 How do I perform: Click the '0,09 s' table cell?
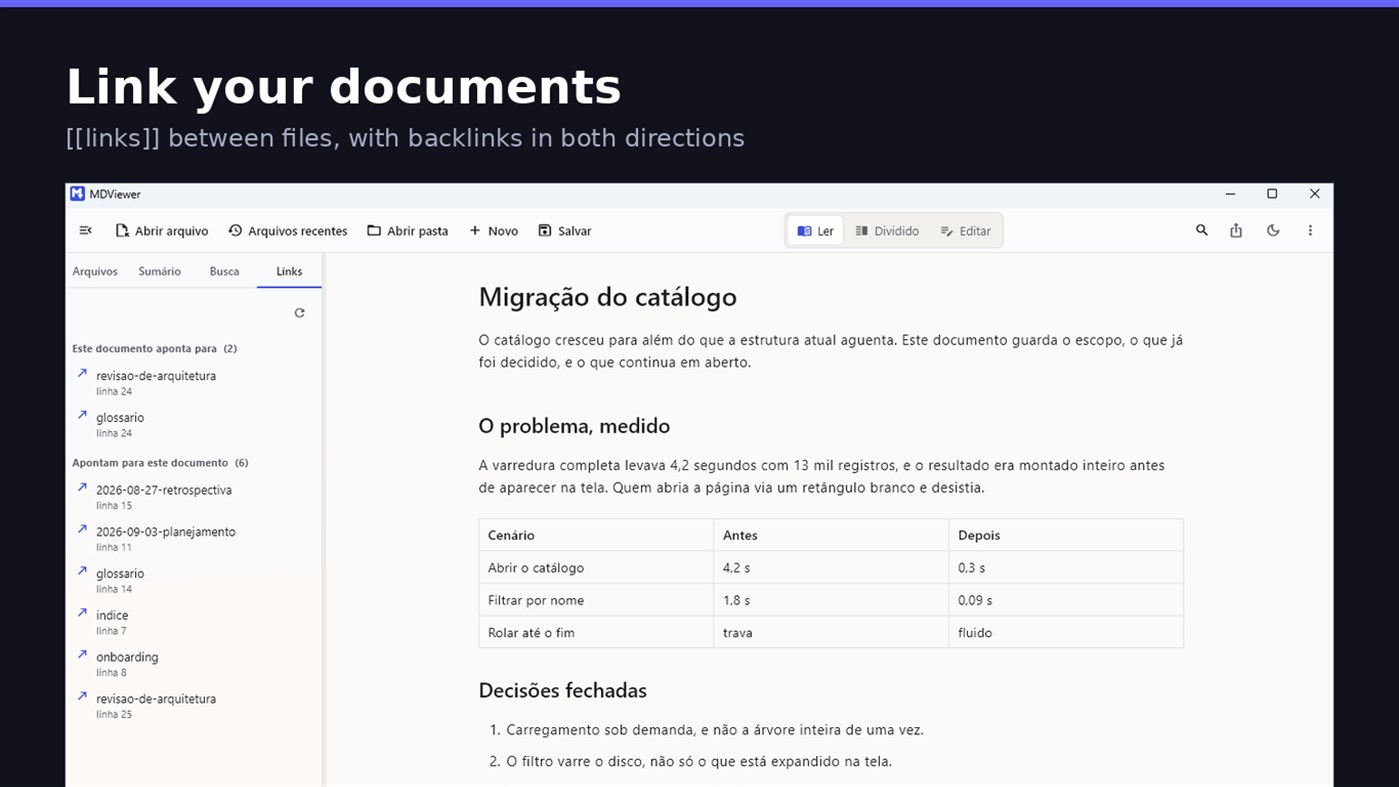tap(1066, 600)
